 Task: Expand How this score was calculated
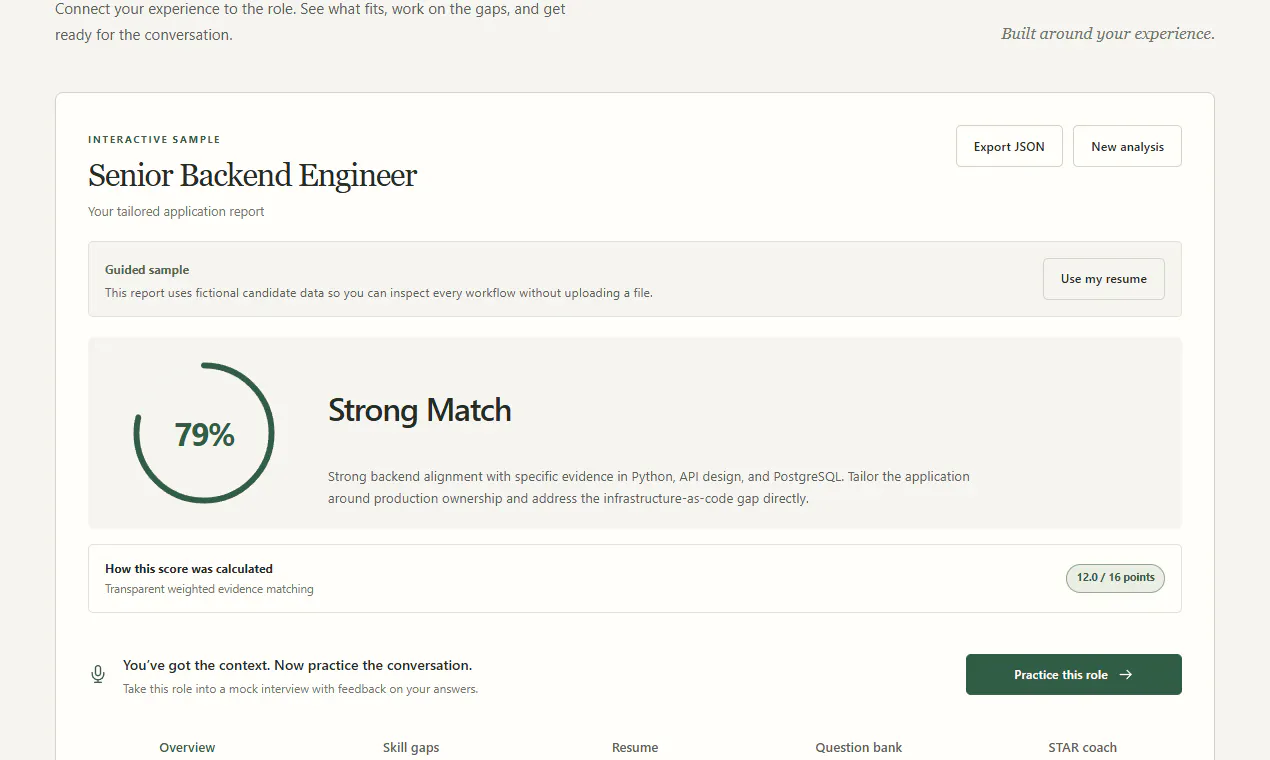click(635, 578)
